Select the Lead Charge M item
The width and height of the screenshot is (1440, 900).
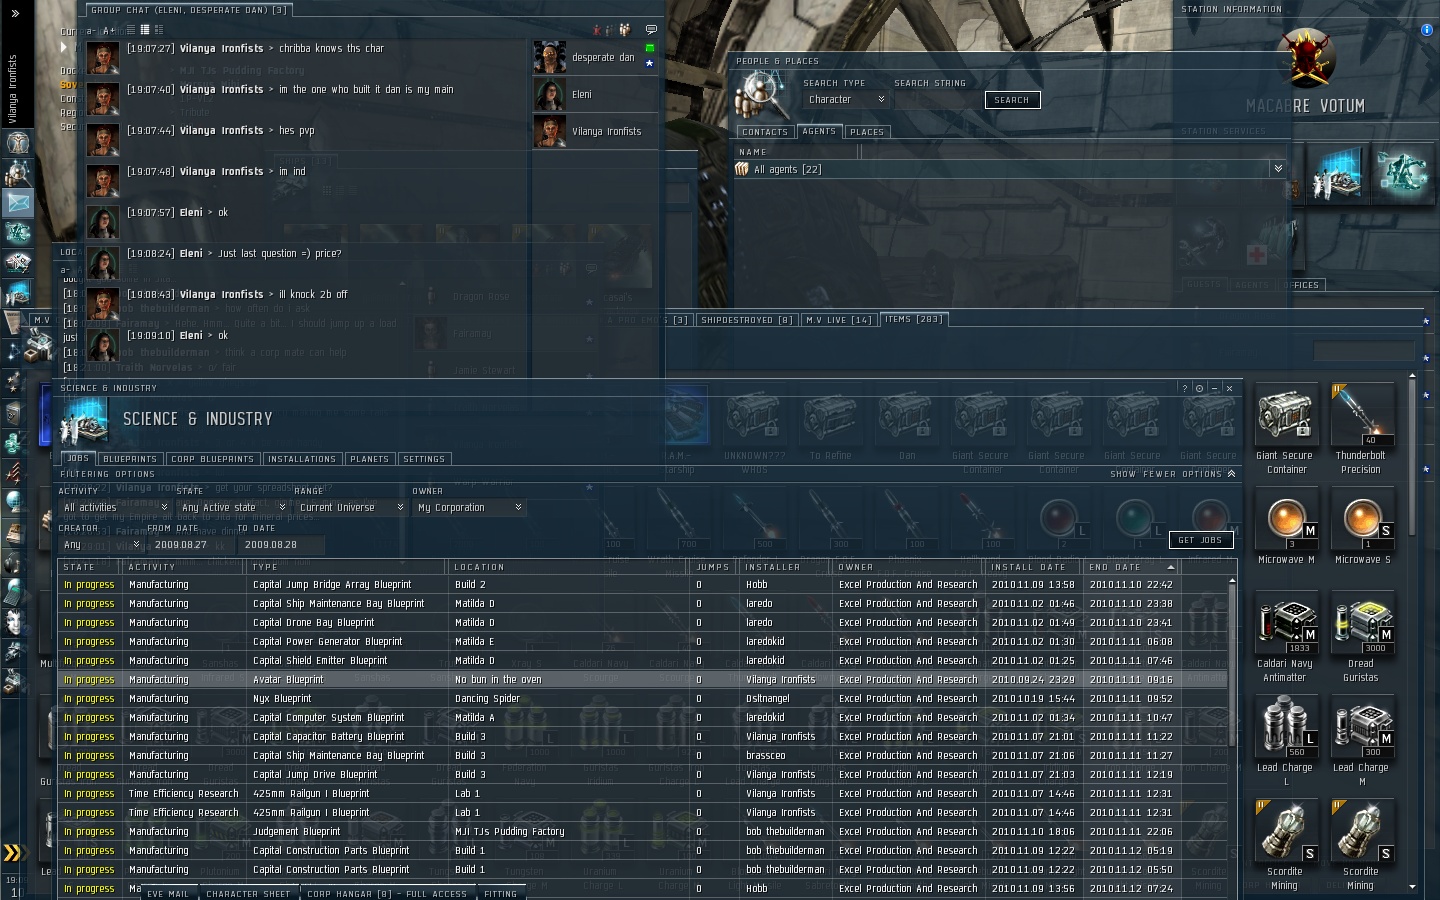point(1362,740)
